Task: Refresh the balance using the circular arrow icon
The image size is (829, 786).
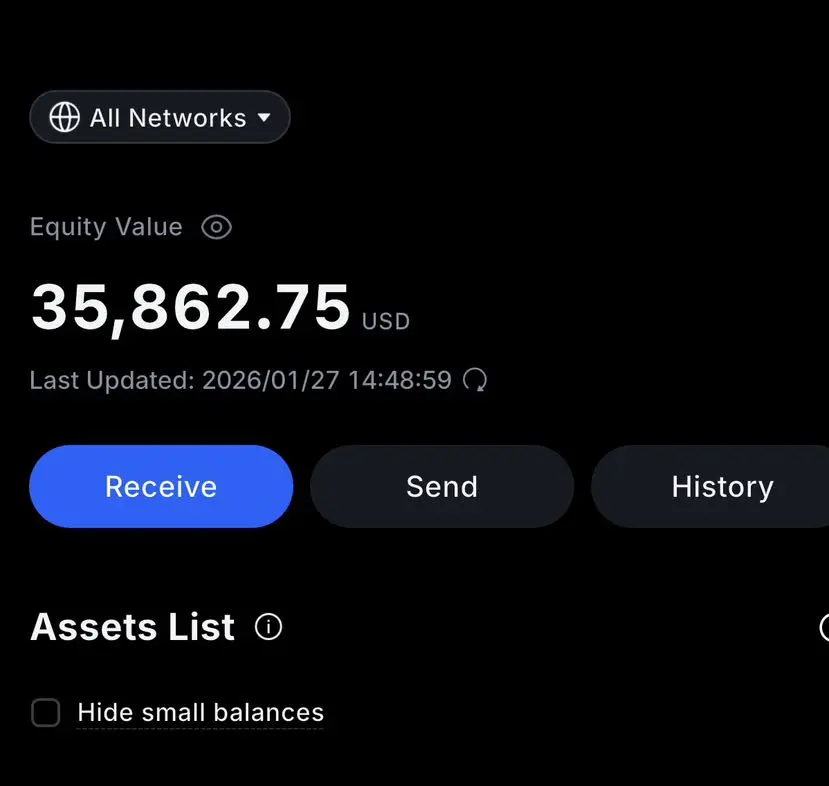Action: tap(476, 380)
